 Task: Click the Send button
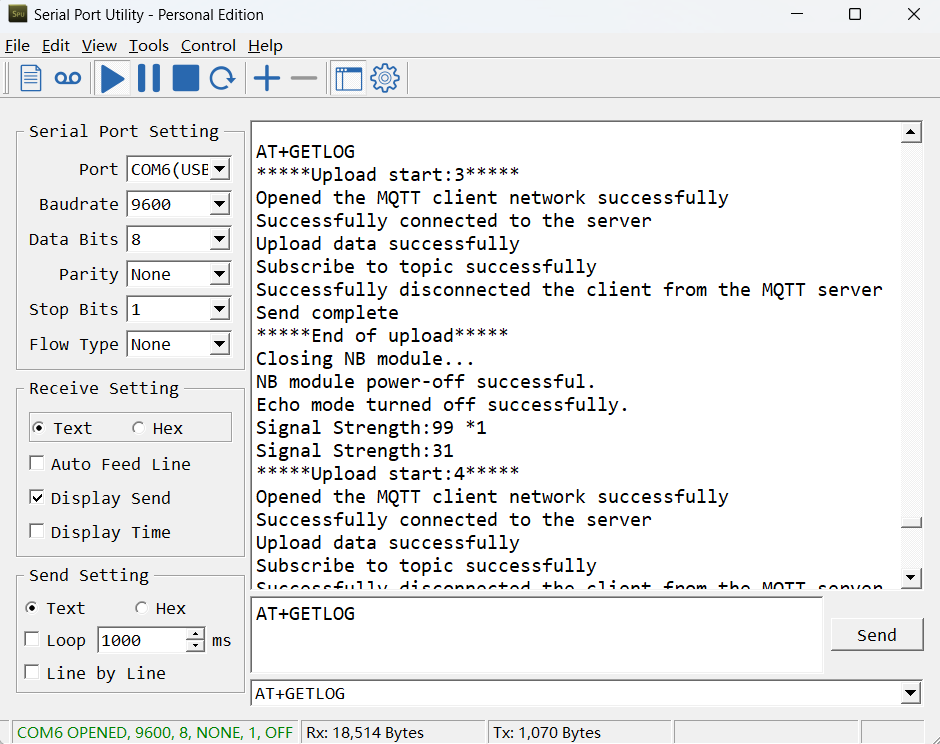point(876,635)
